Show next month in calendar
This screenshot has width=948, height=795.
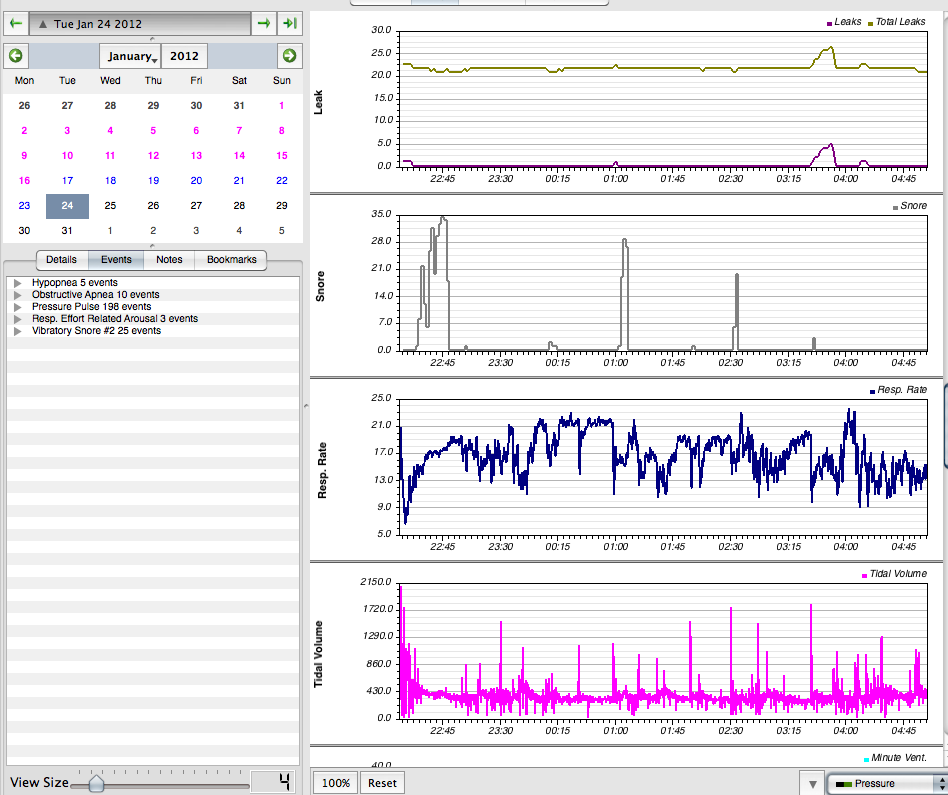(x=289, y=56)
